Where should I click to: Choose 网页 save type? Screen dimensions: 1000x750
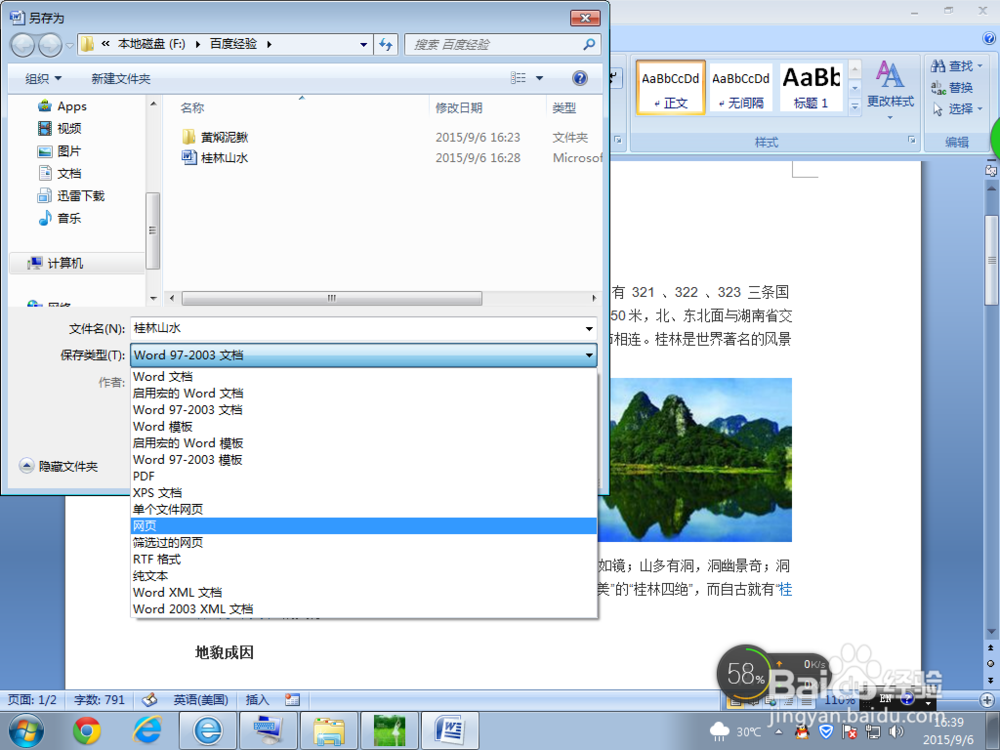tap(364, 526)
